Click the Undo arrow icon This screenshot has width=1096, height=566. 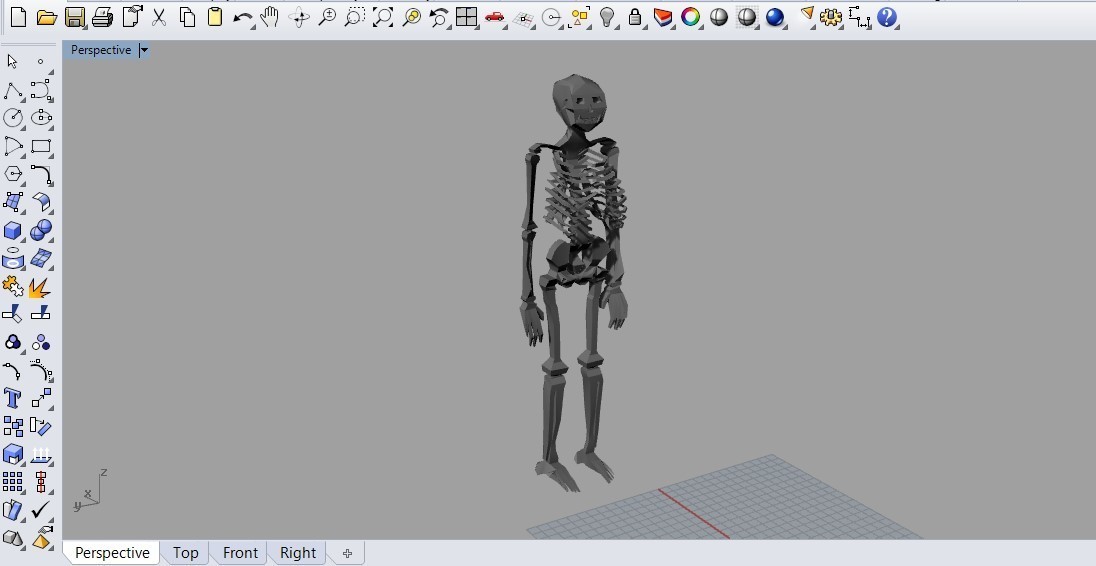point(242,17)
